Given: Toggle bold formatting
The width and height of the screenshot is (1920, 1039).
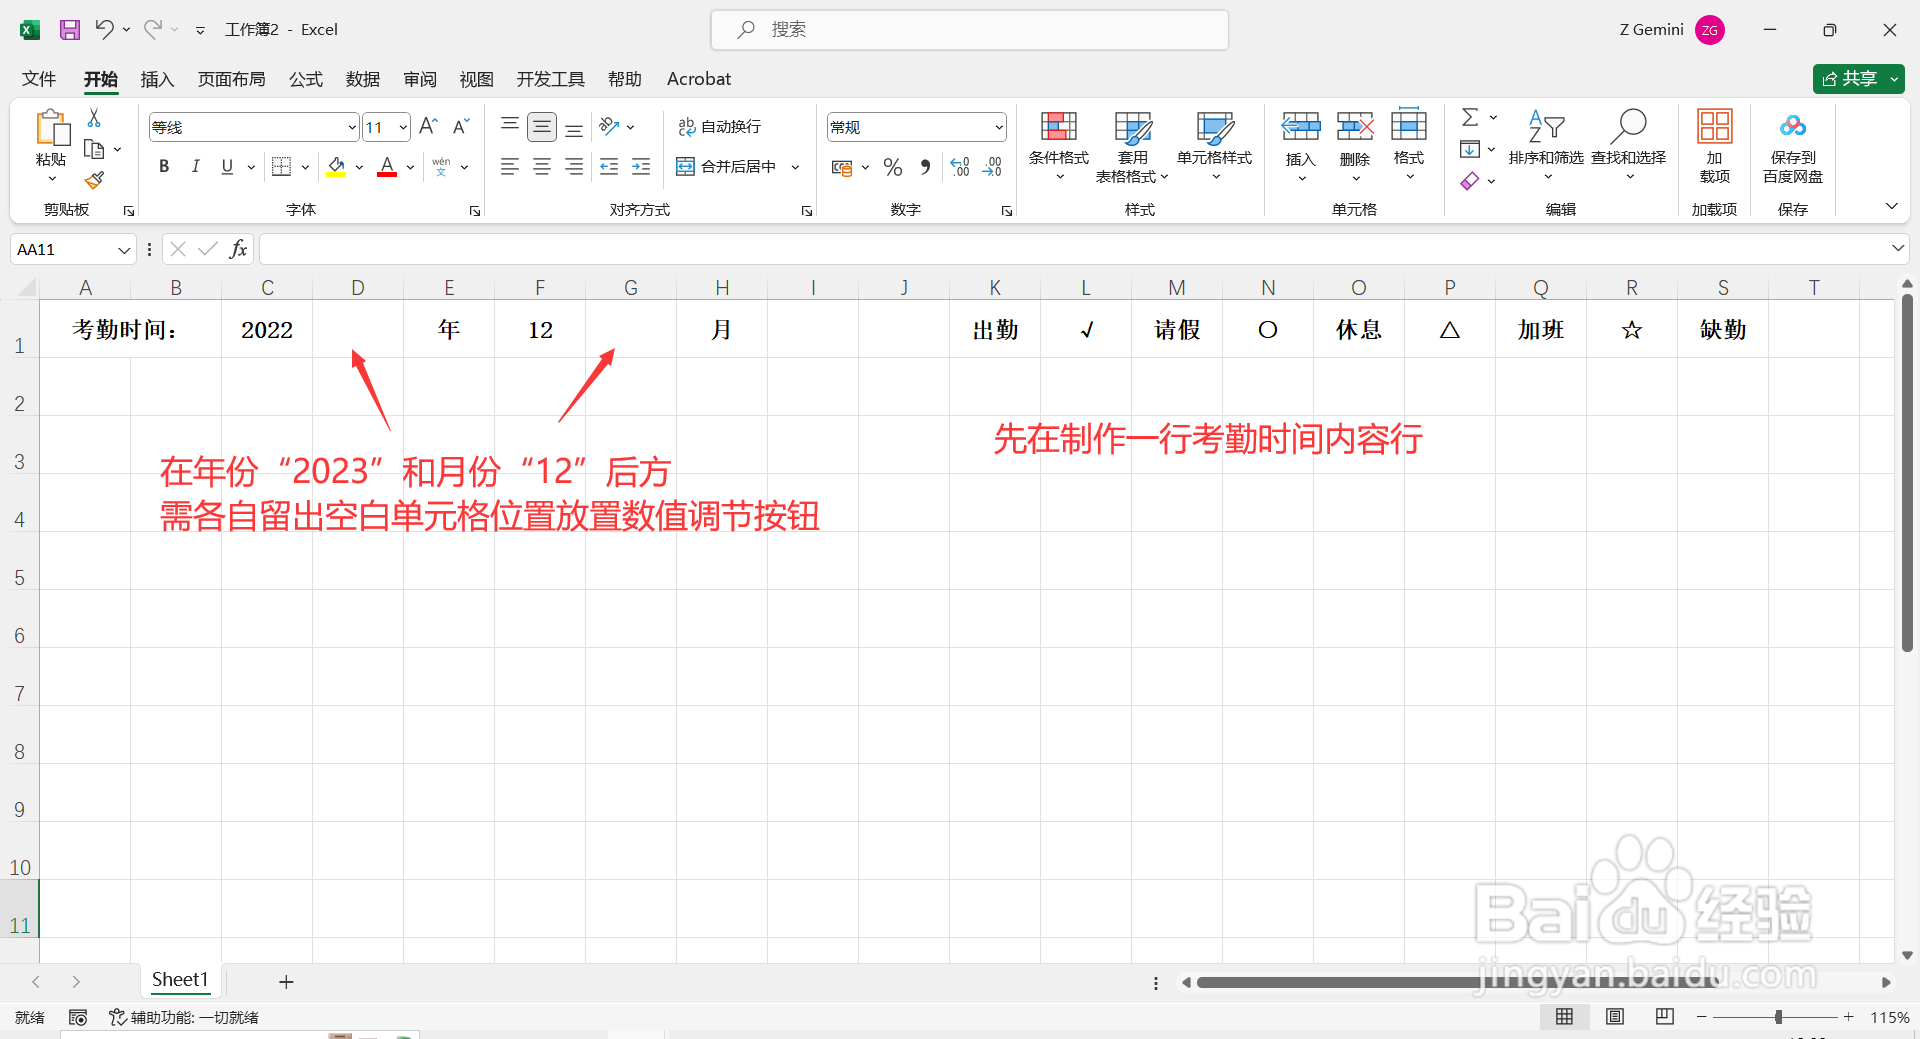Looking at the screenshot, I should click(x=164, y=166).
